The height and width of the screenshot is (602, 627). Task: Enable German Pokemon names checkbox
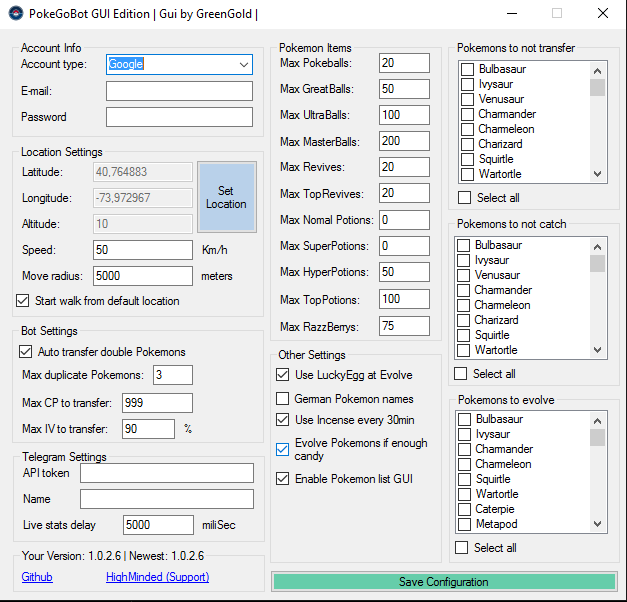283,399
